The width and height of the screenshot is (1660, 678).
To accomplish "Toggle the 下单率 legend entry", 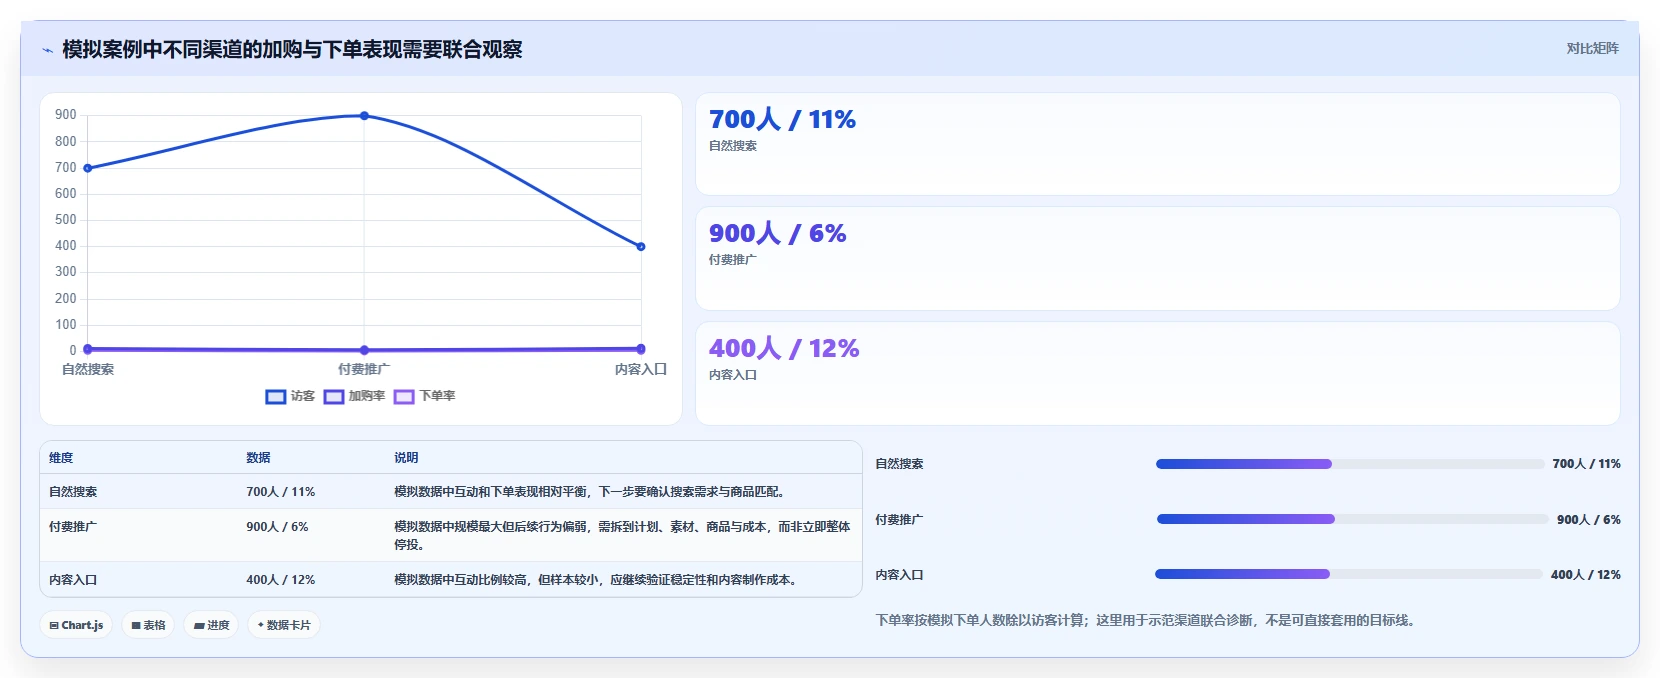I will coord(424,396).
